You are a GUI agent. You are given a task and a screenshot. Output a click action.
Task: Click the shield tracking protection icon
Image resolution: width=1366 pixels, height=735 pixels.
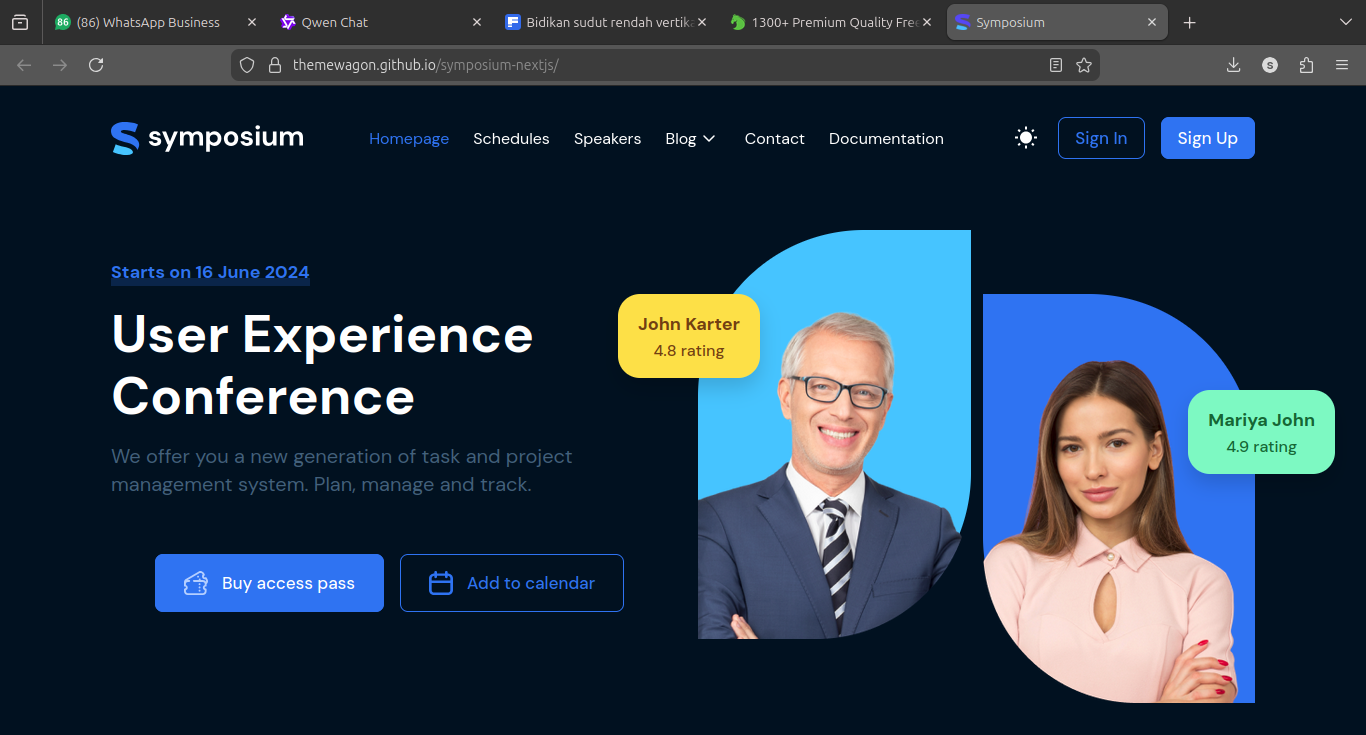[x=248, y=65]
